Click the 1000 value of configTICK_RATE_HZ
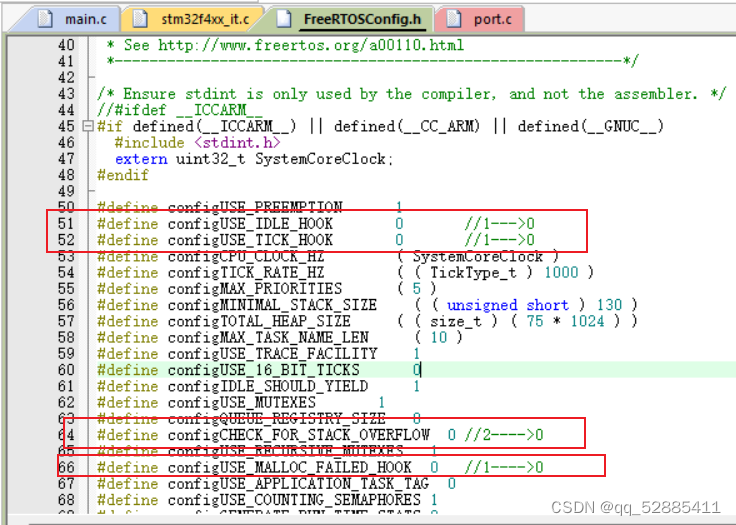Viewport: 736px width, 525px height. pos(561,272)
